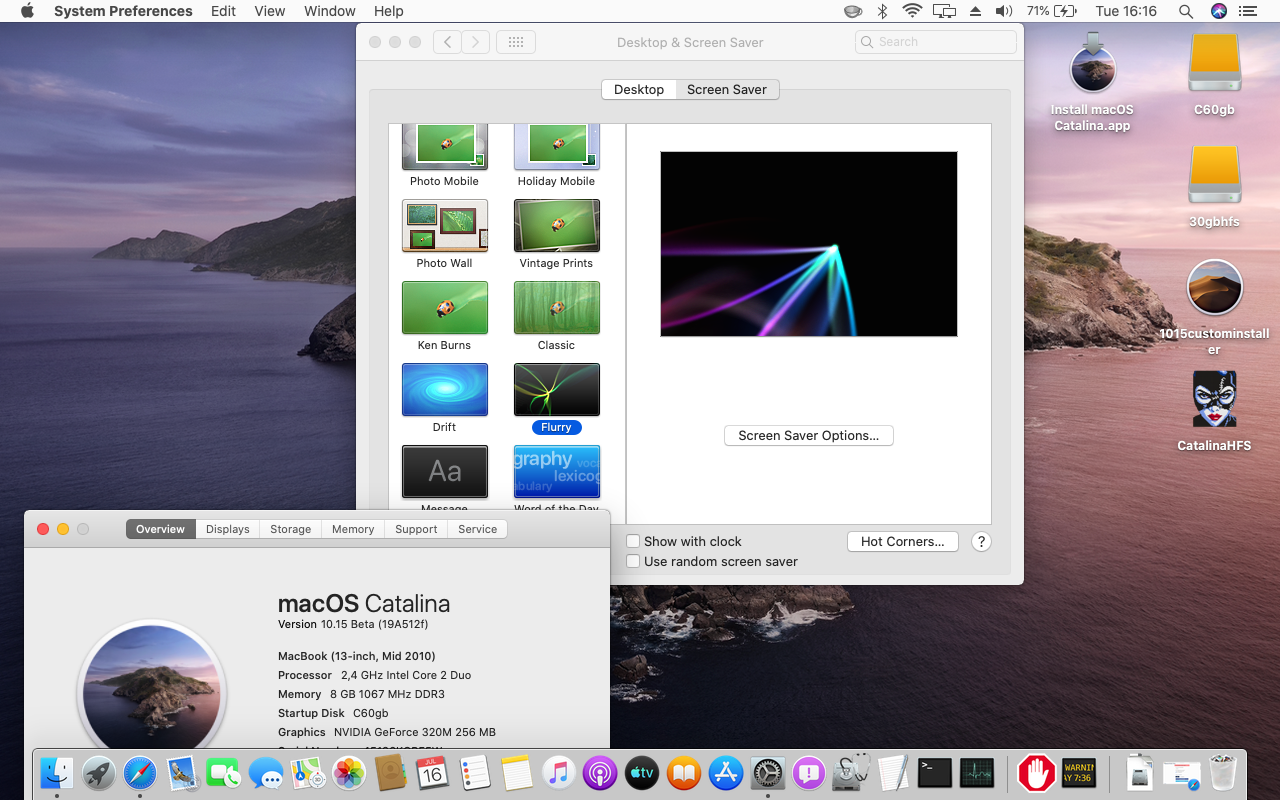The width and height of the screenshot is (1280, 800).
Task: Open Messages app in the Dock
Action: point(266,773)
